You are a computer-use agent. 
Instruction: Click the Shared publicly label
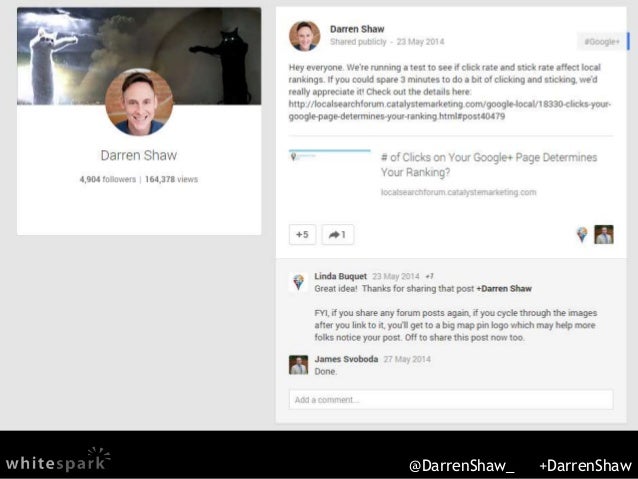tap(358, 42)
